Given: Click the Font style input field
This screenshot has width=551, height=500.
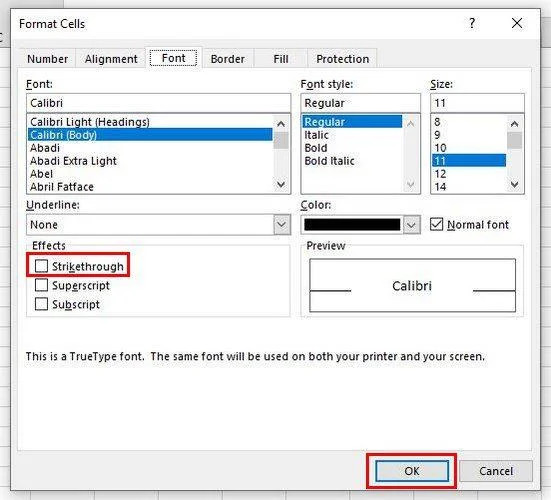Looking at the screenshot, I should pyautogui.click(x=361, y=103).
